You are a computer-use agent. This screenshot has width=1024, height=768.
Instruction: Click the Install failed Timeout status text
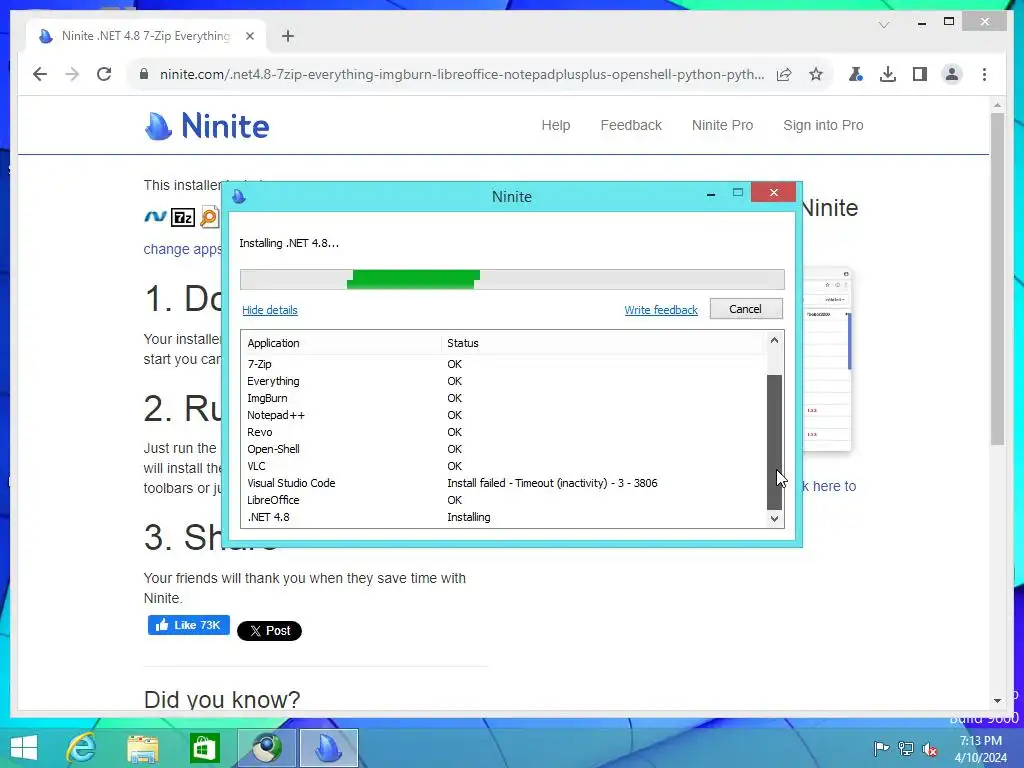coord(552,483)
